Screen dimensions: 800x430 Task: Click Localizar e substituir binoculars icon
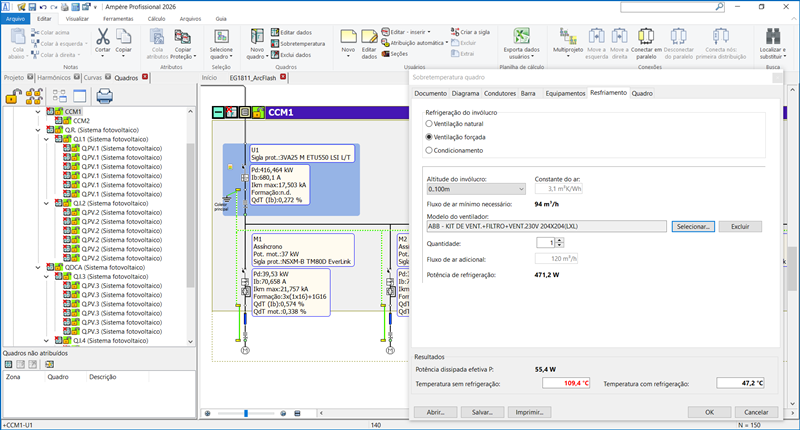coord(771,38)
